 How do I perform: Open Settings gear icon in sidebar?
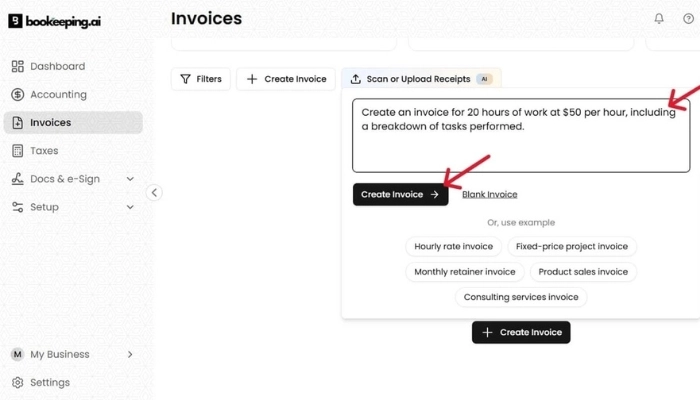tap(18, 382)
